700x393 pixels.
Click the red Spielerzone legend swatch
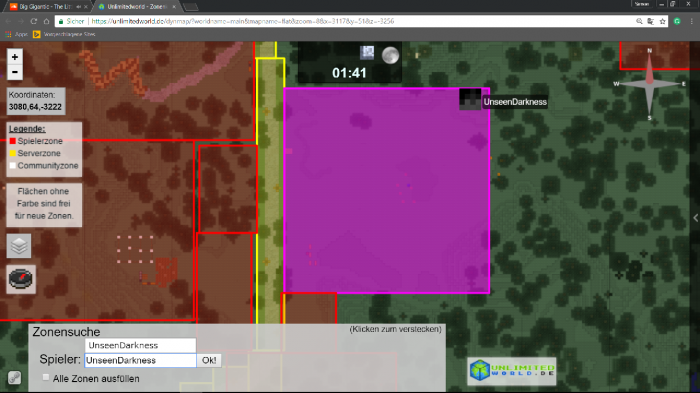point(12,141)
